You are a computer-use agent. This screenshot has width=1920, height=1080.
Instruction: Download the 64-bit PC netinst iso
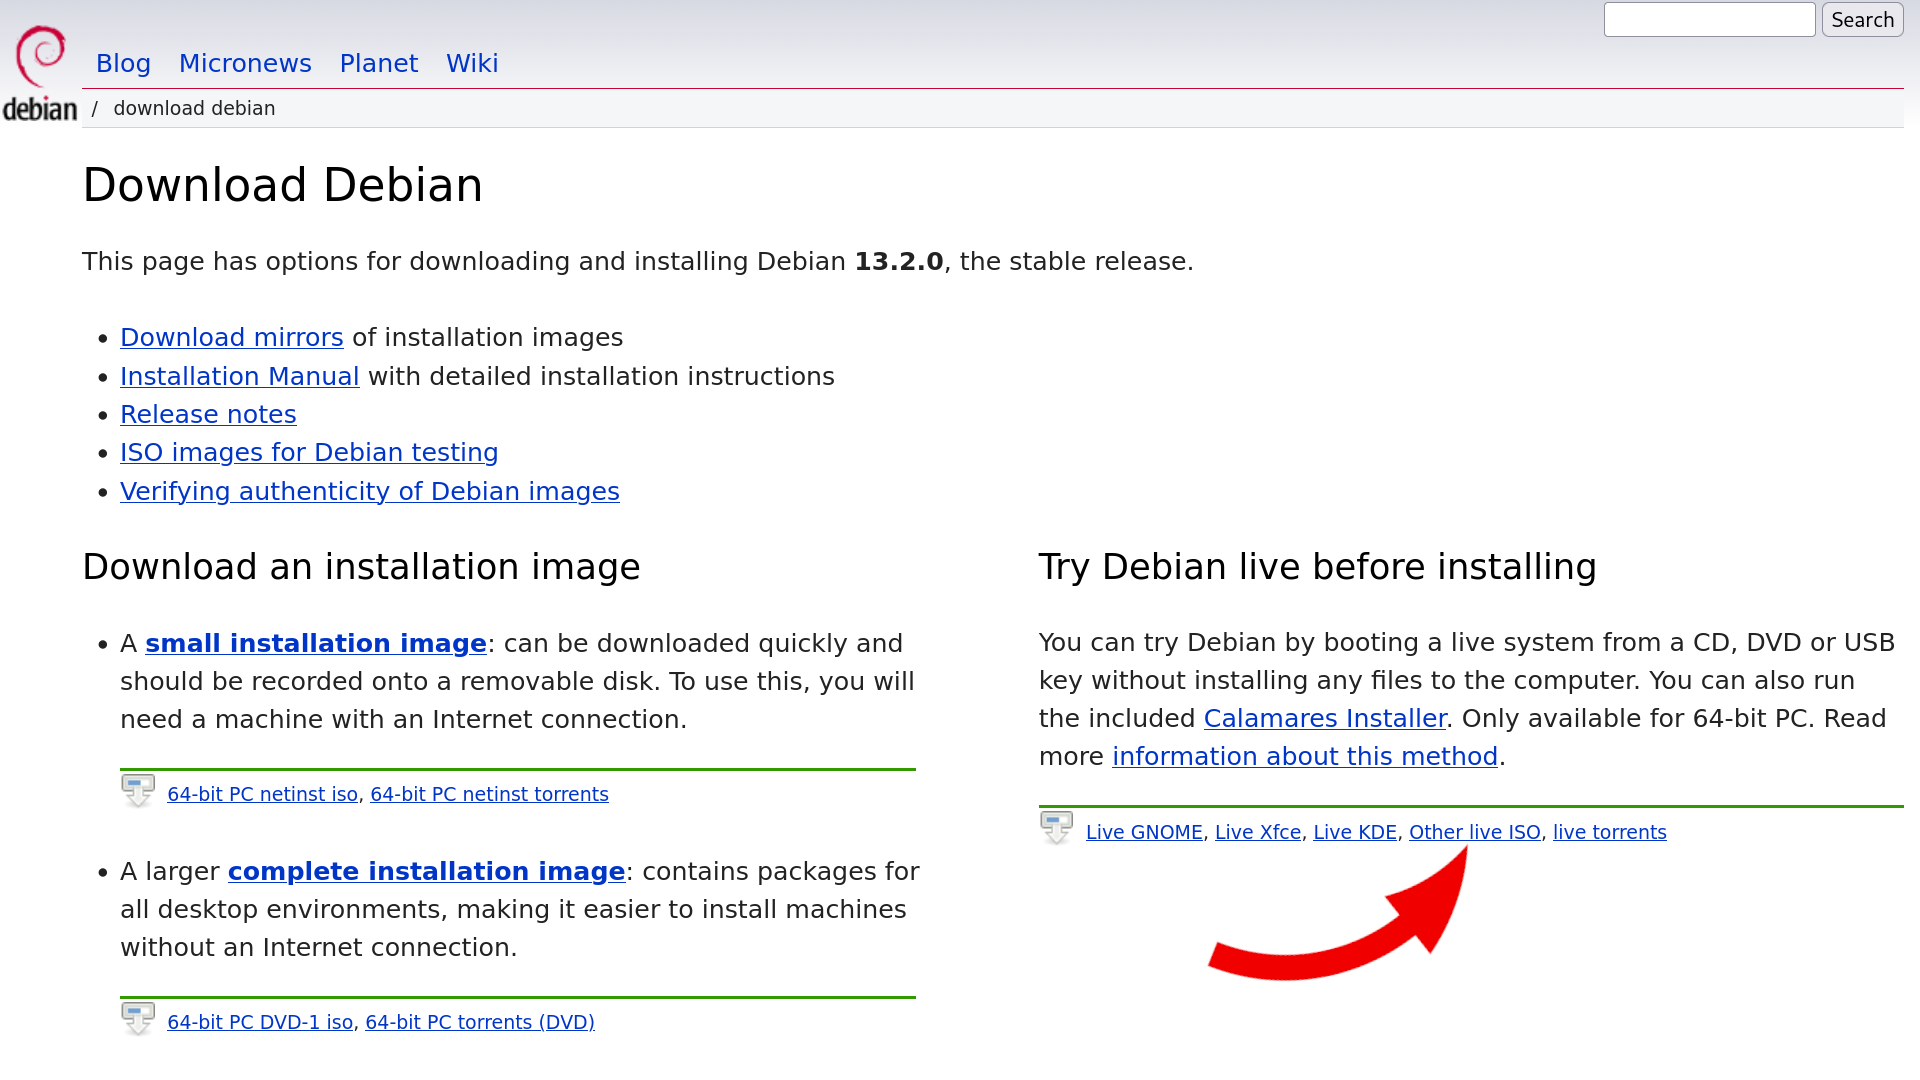point(263,793)
